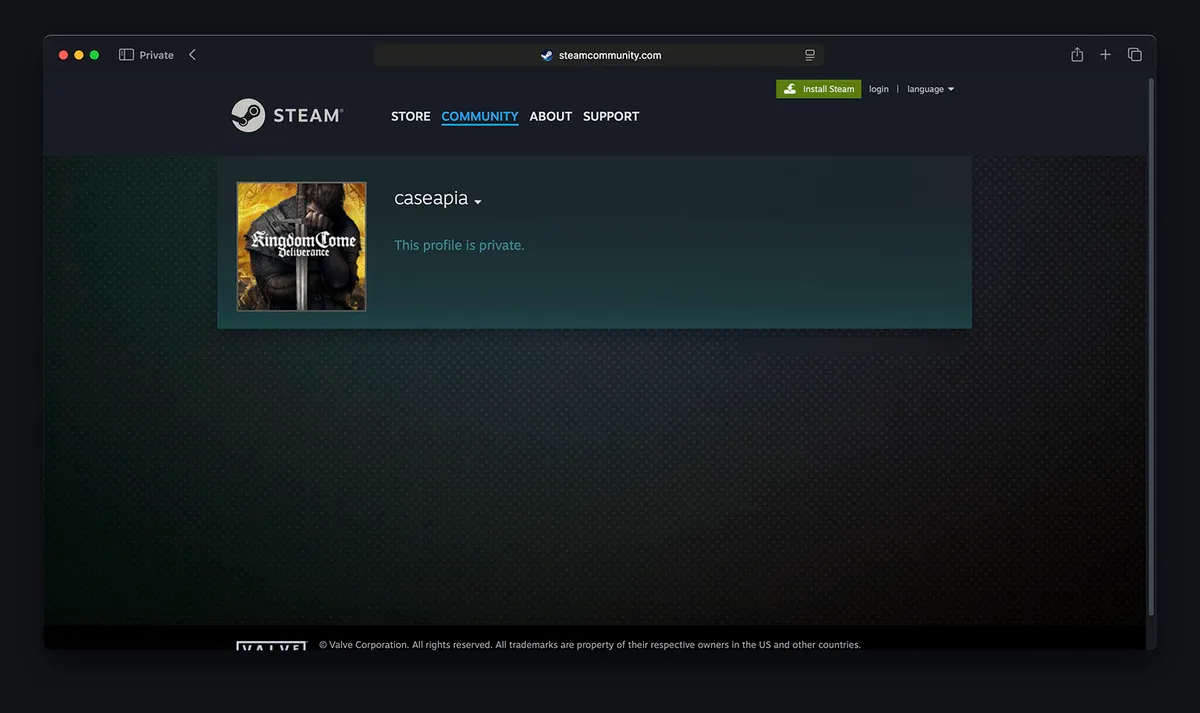Image resolution: width=1200 pixels, height=713 pixels.
Task: Click the yellow minimize window button
Action: (x=79, y=55)
